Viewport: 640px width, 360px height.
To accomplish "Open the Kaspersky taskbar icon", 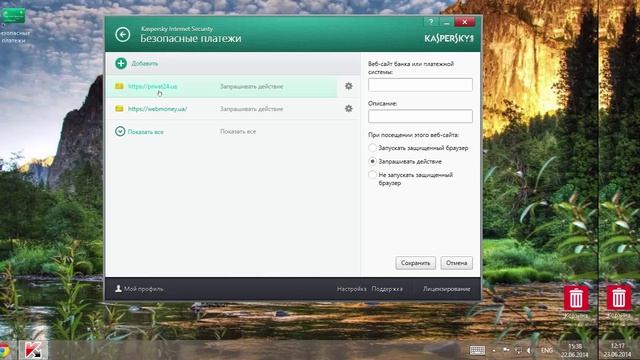I will click(x=33, y=350).
